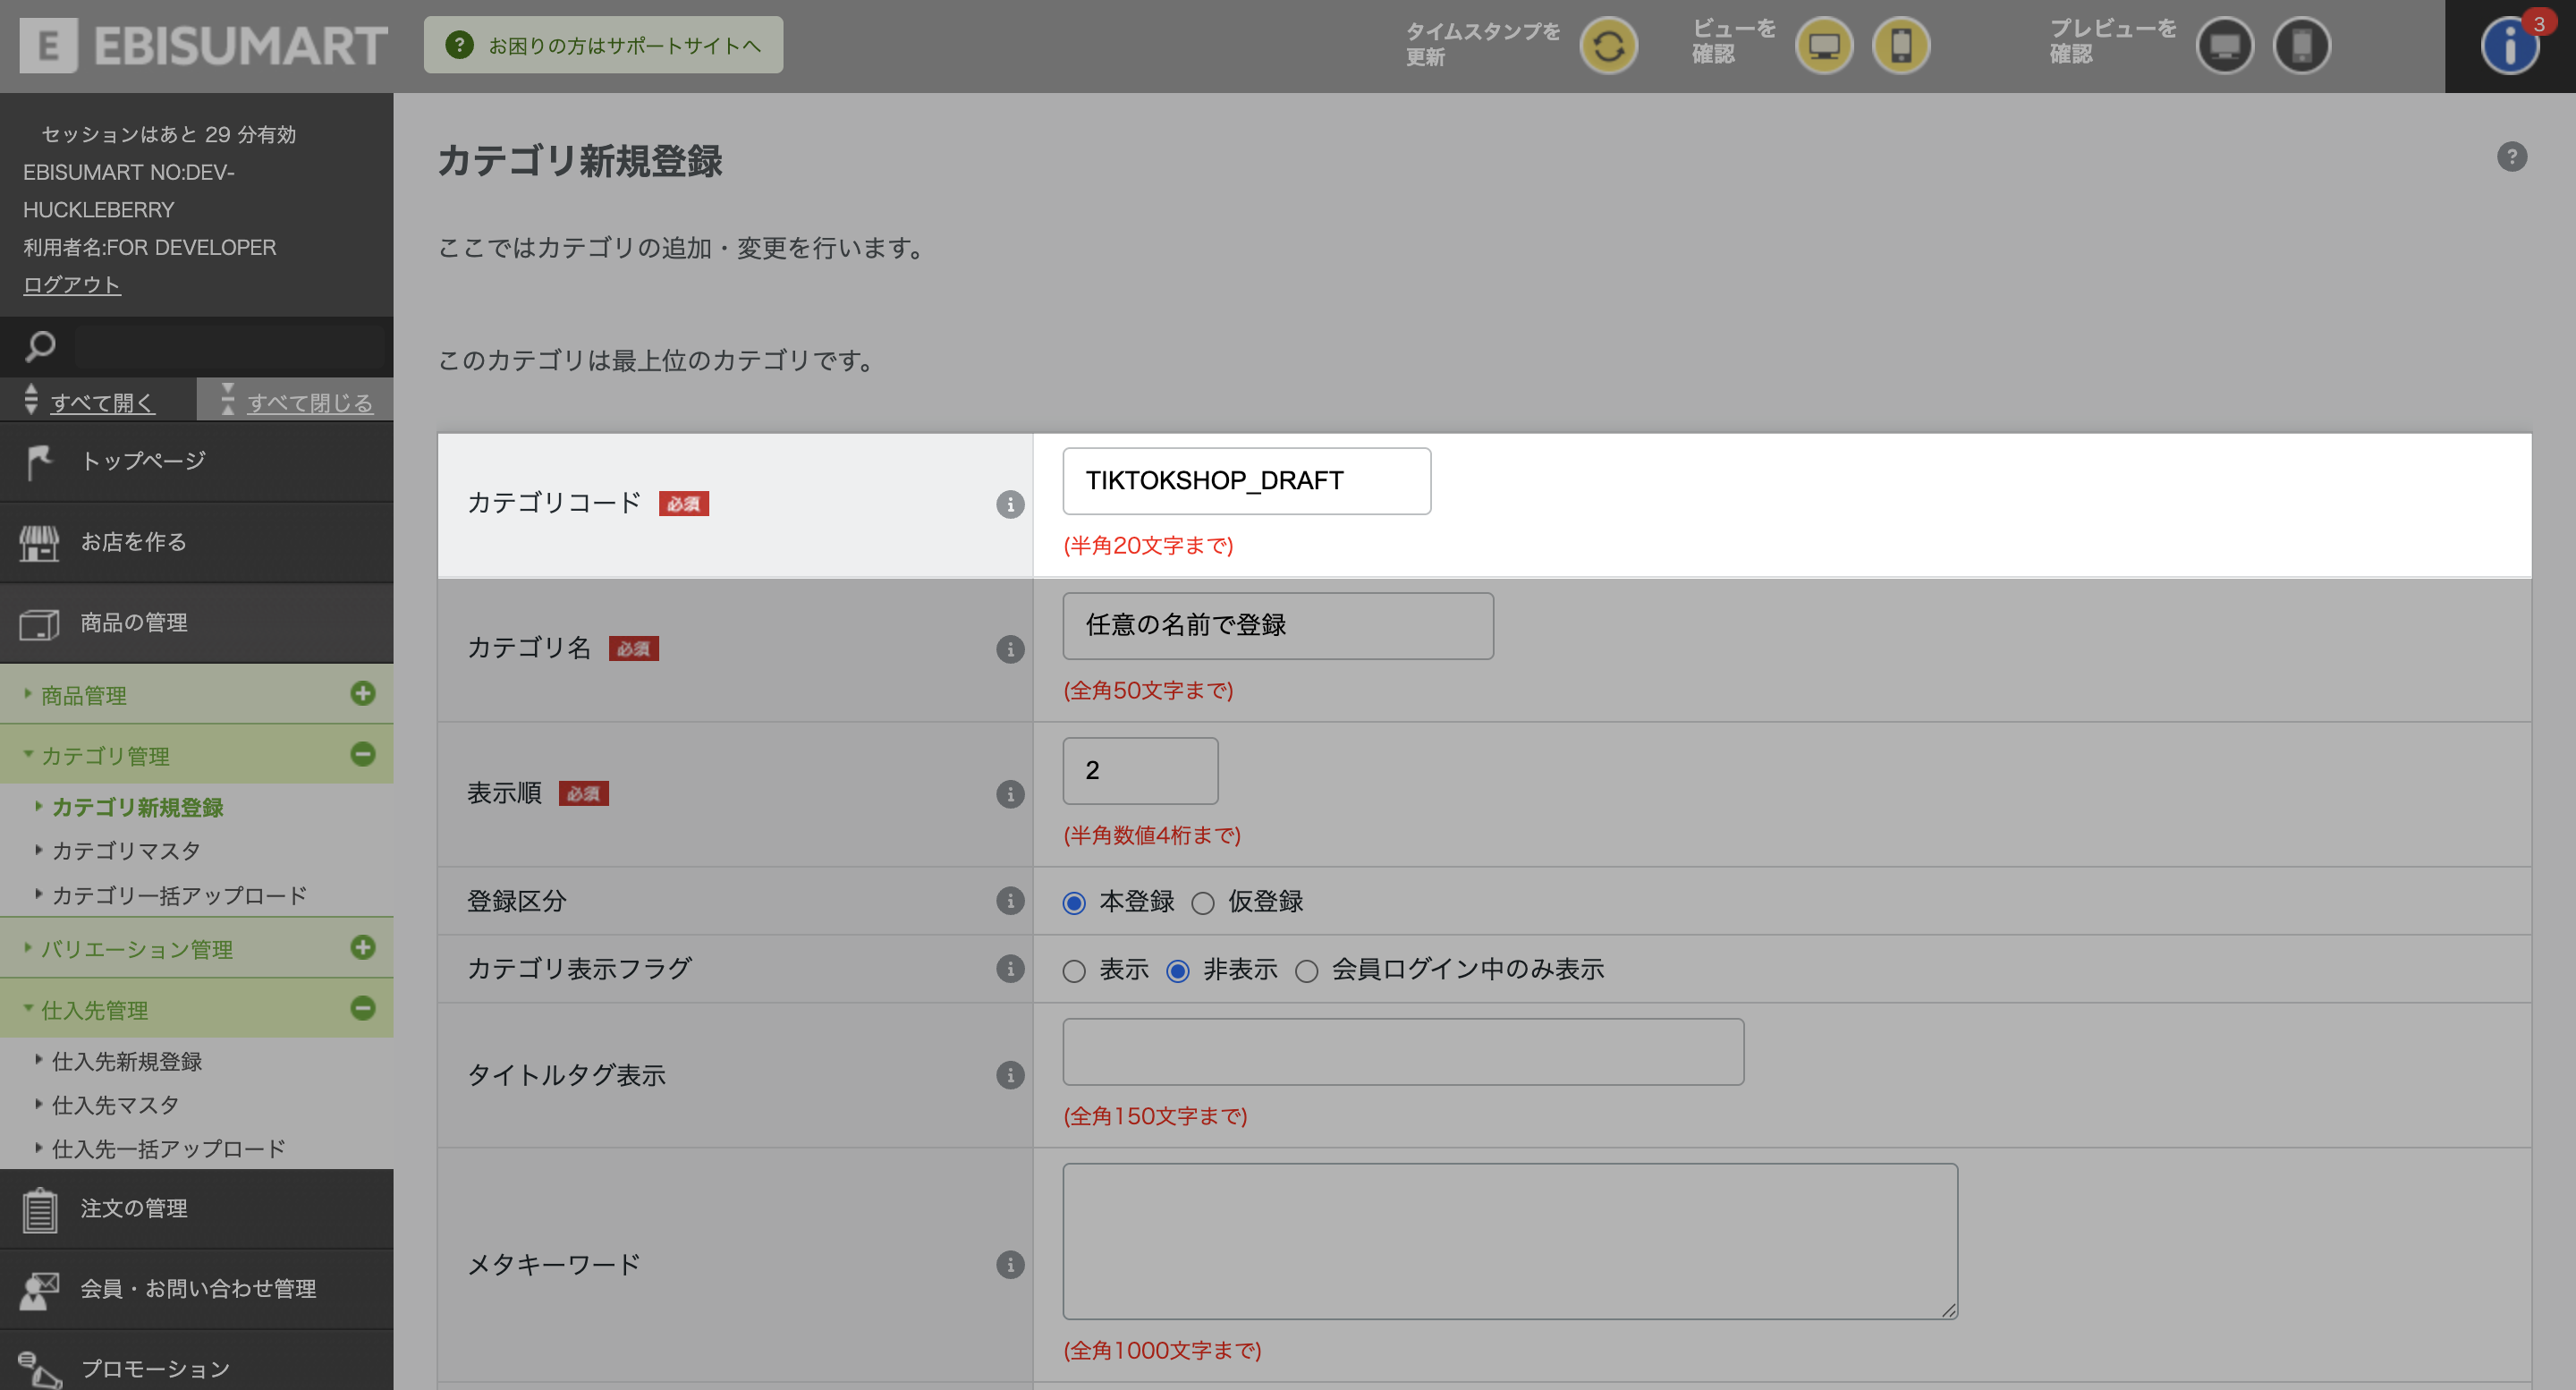Expand the 商品管理 section

pos(363,694)
